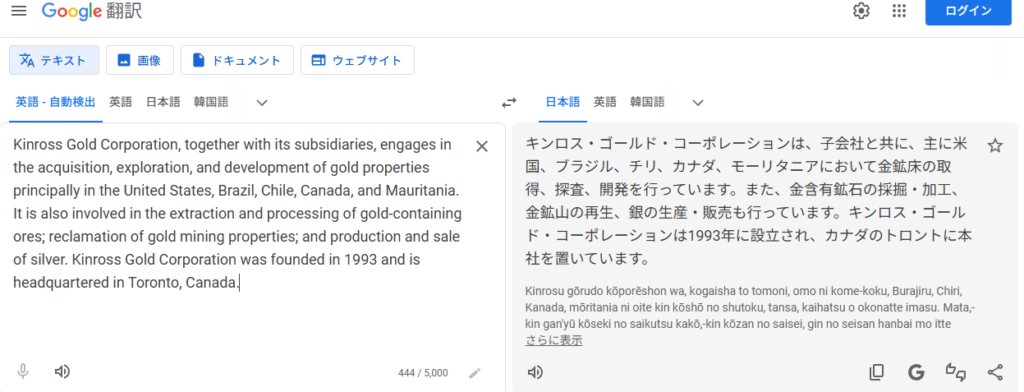Expand the source language list chevron
Image resolution: width=1024 pixels, height=392 pixels.
pos(262,103)
